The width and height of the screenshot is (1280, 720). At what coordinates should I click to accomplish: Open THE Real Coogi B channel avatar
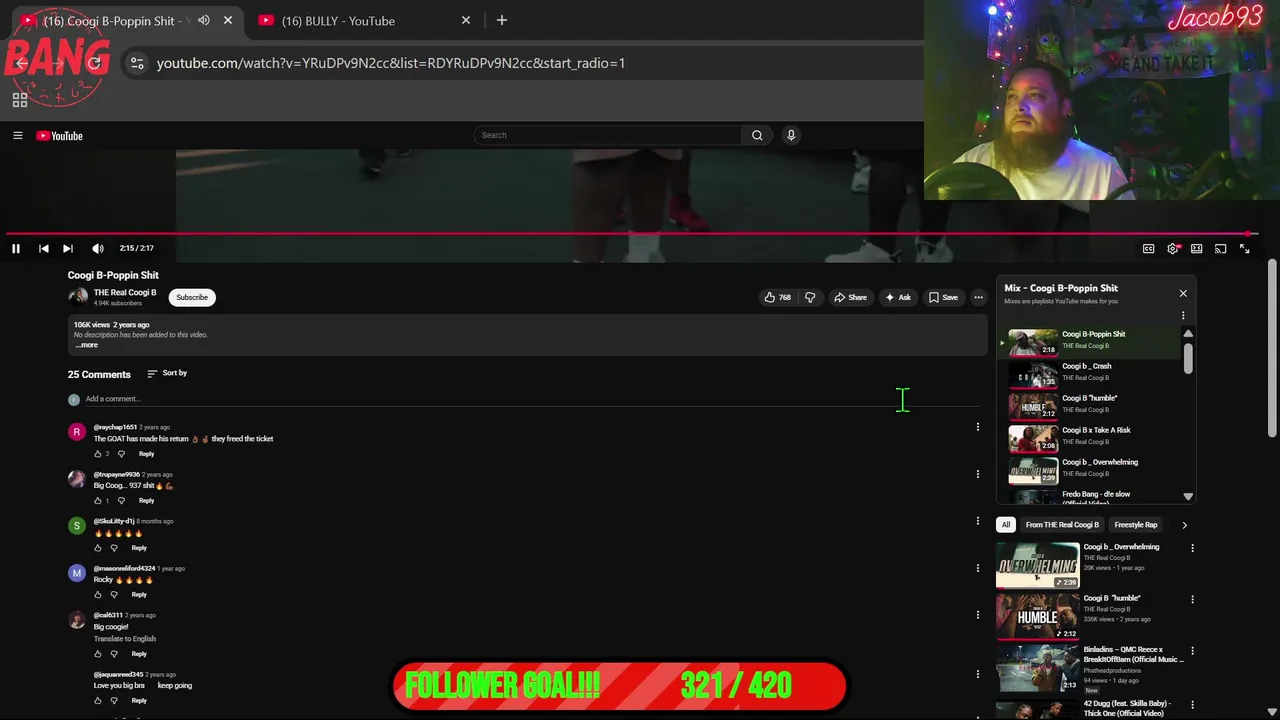pos(78,297)
